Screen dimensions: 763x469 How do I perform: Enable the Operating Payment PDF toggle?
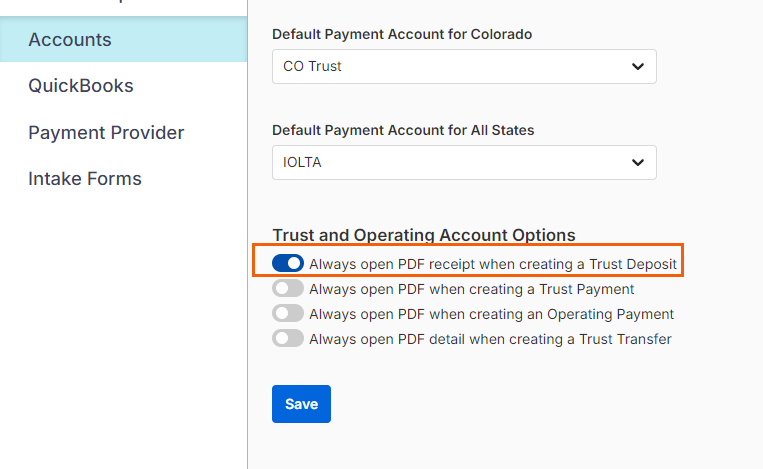[288, 314]
